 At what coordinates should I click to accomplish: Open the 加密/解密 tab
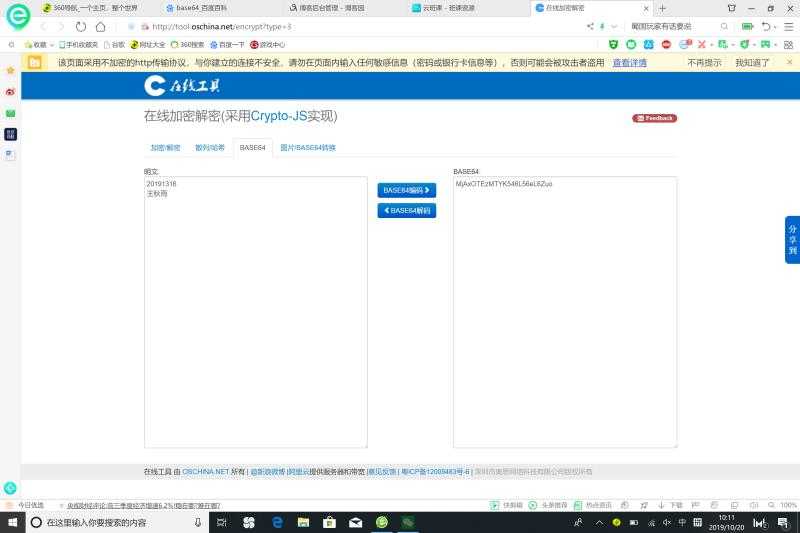click(x=165, y=147)
